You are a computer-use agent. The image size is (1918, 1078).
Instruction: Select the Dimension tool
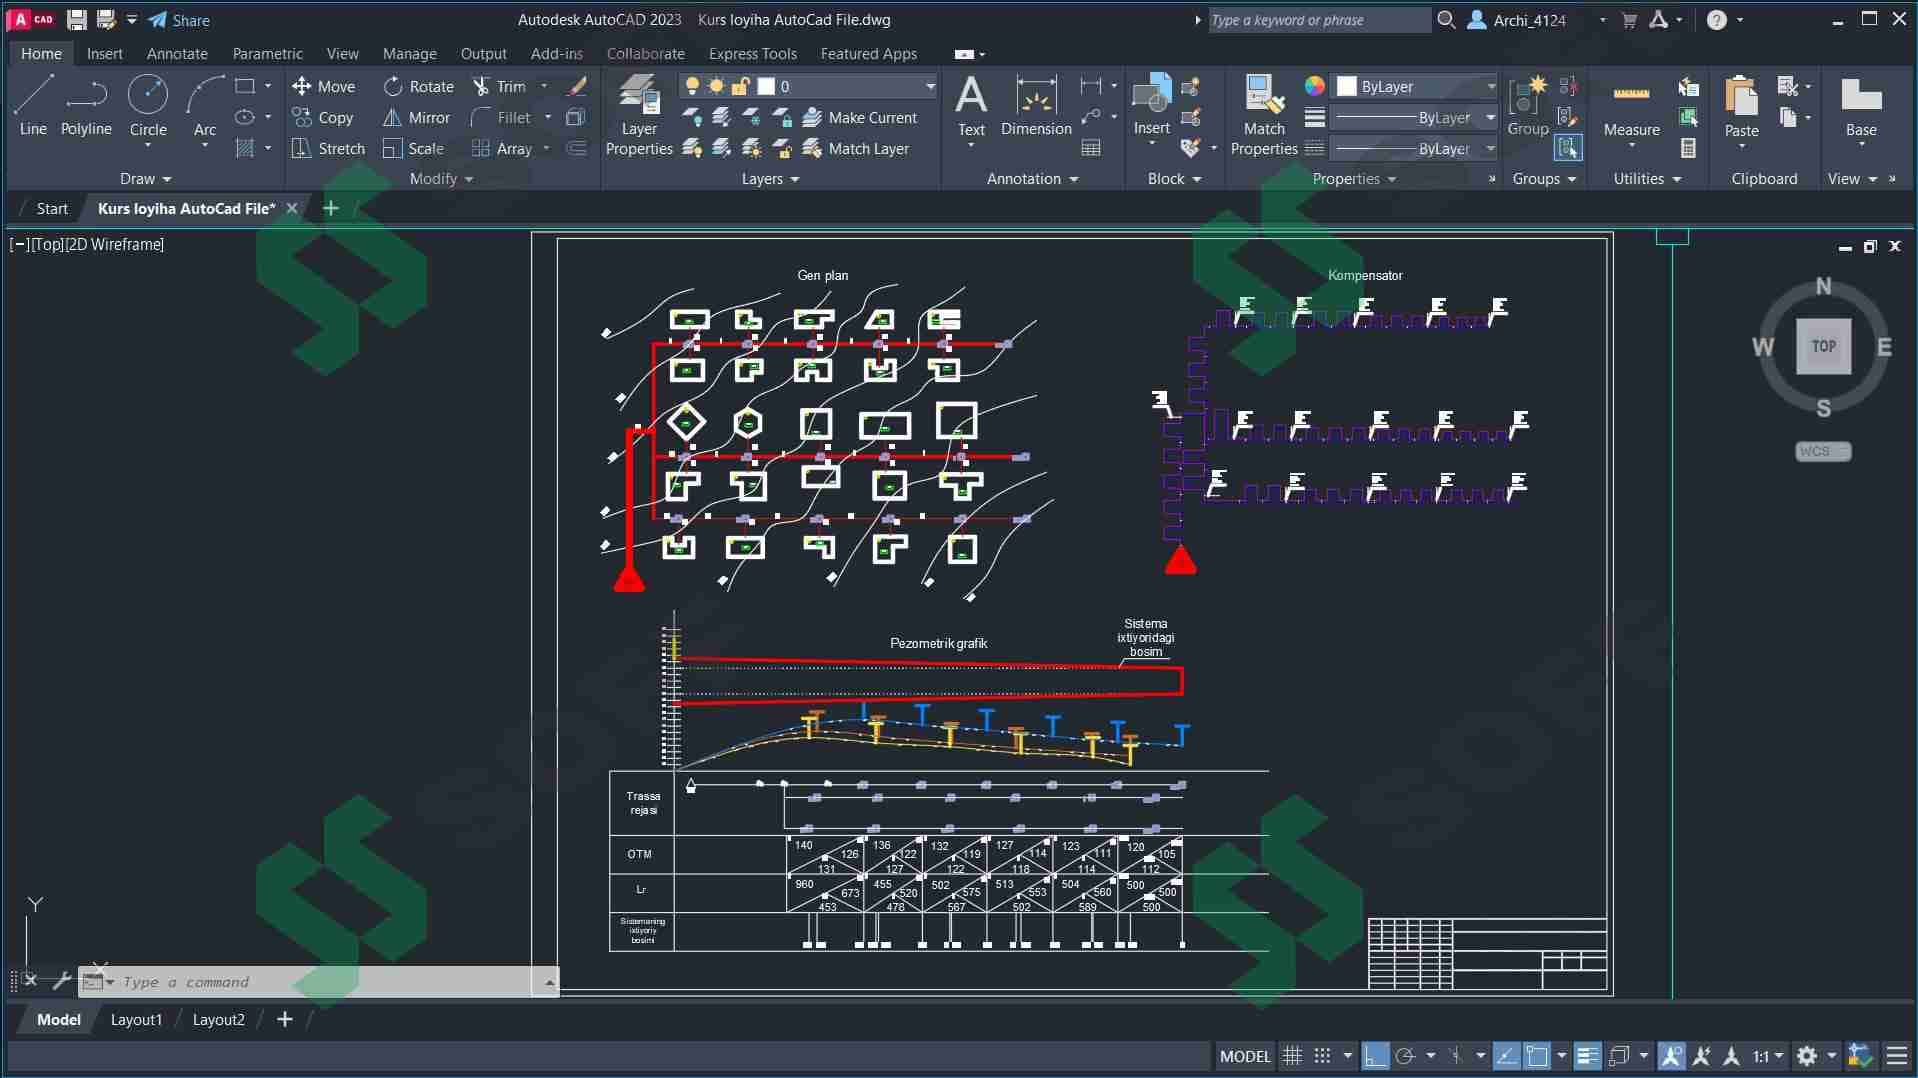coord(1036,106)
